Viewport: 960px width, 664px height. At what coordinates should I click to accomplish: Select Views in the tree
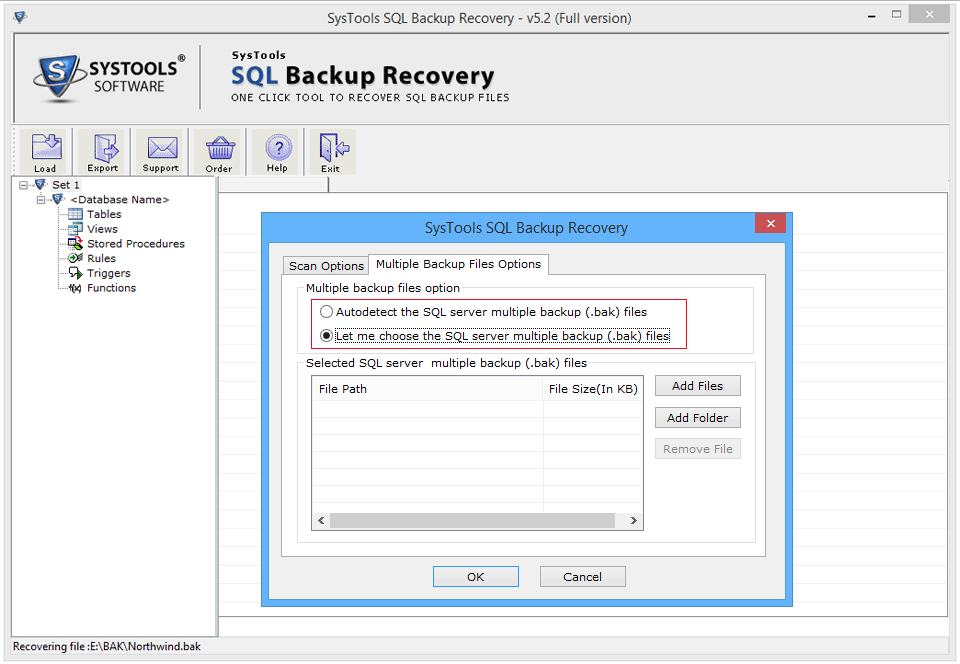pos(102,229)
